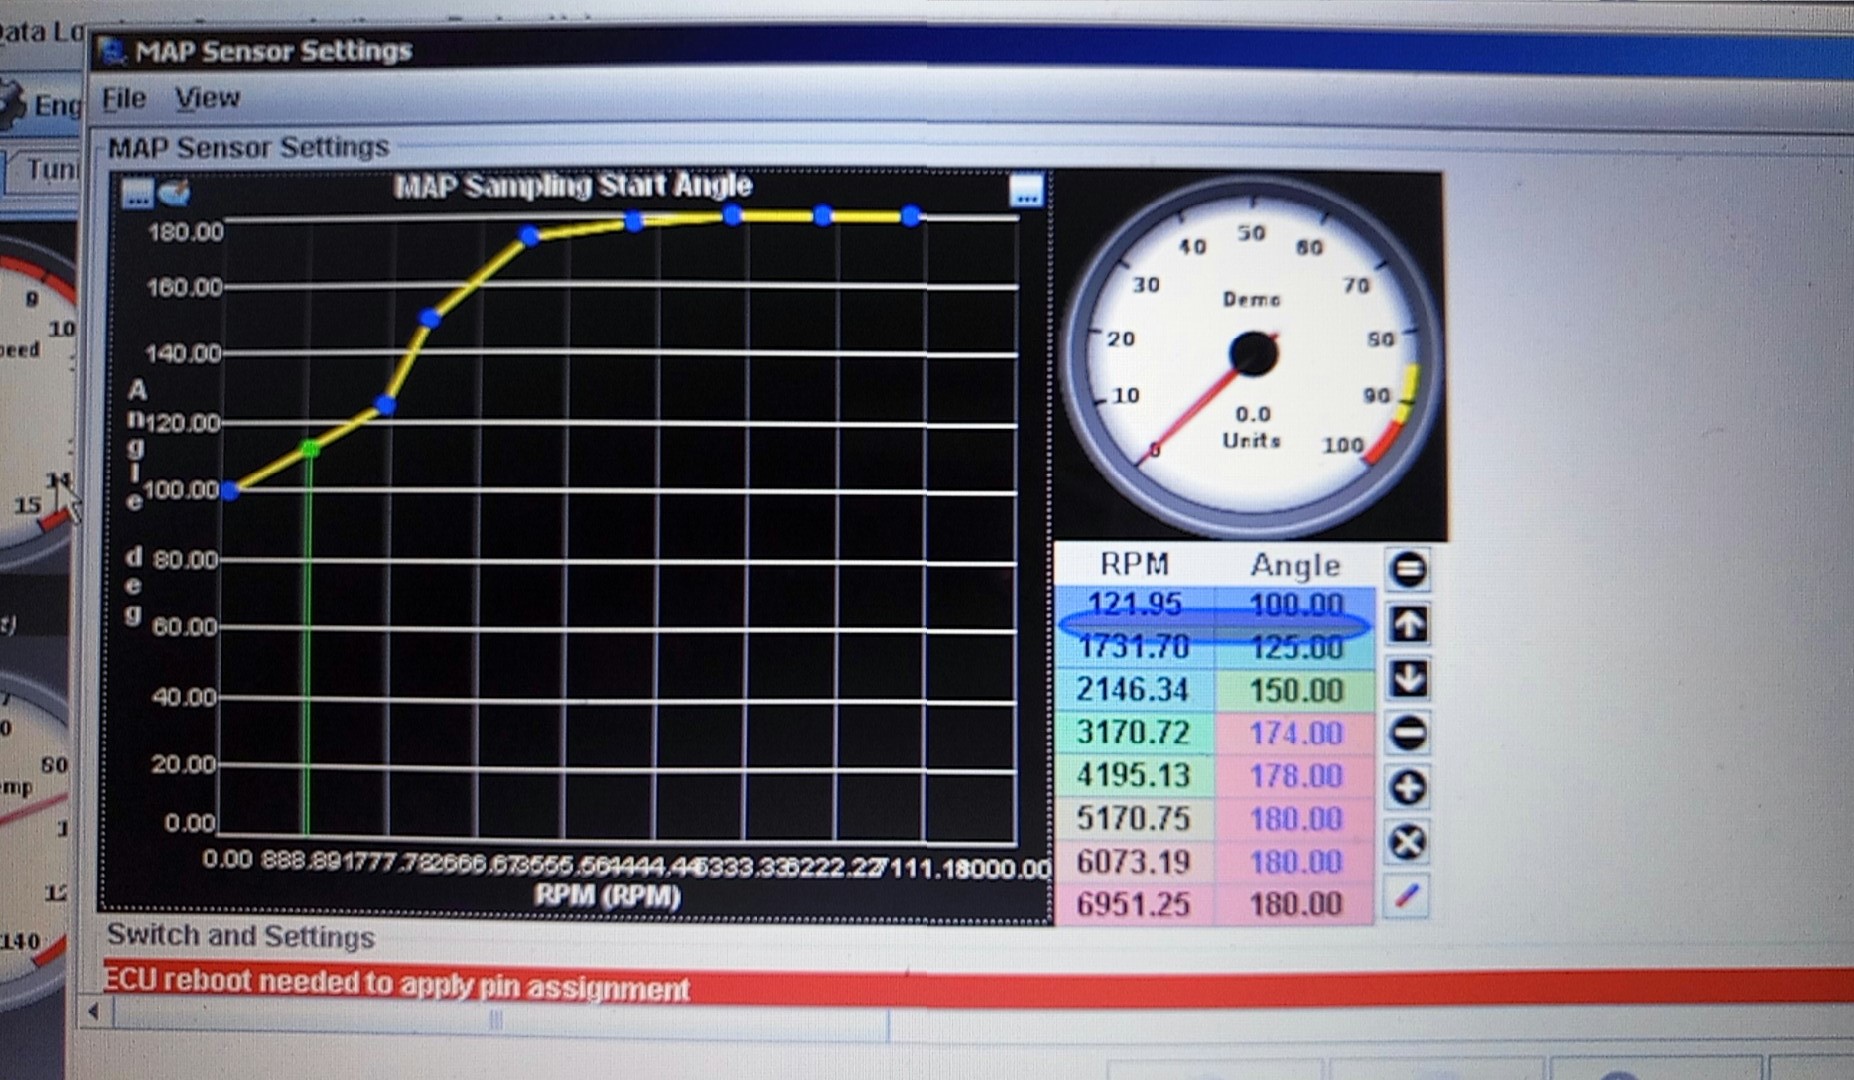
Task: Click the up arrow increment button
Action: pos(1408,624)
